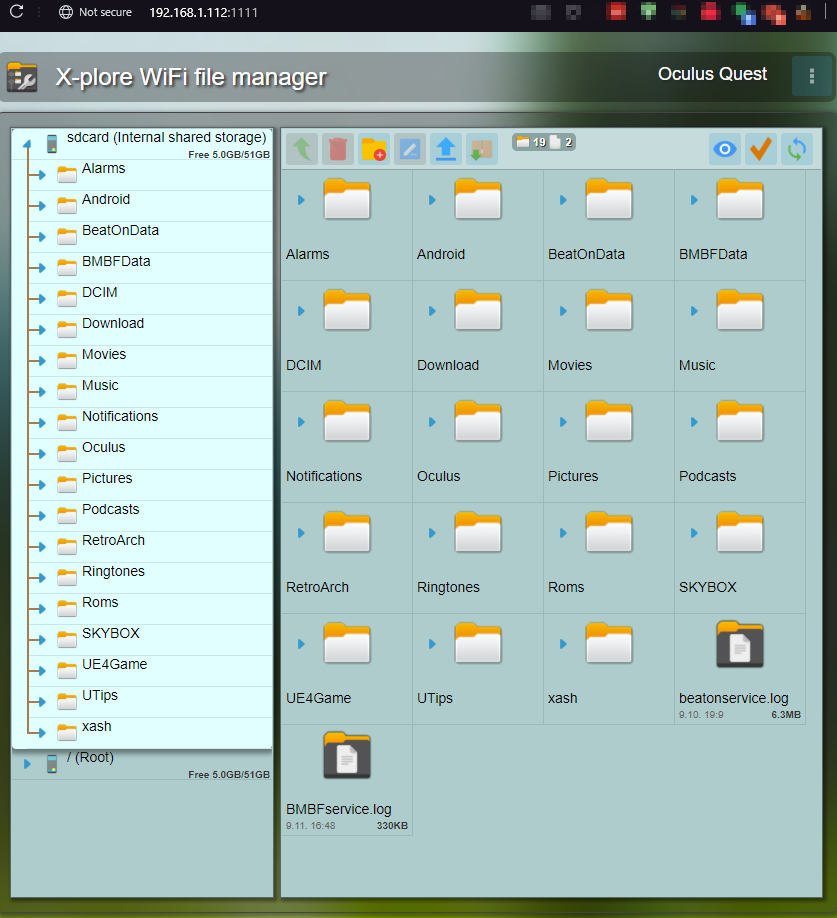837x918 pixels.
Task: Click the 19 folders 2 files counter
Action: (544, 142)
